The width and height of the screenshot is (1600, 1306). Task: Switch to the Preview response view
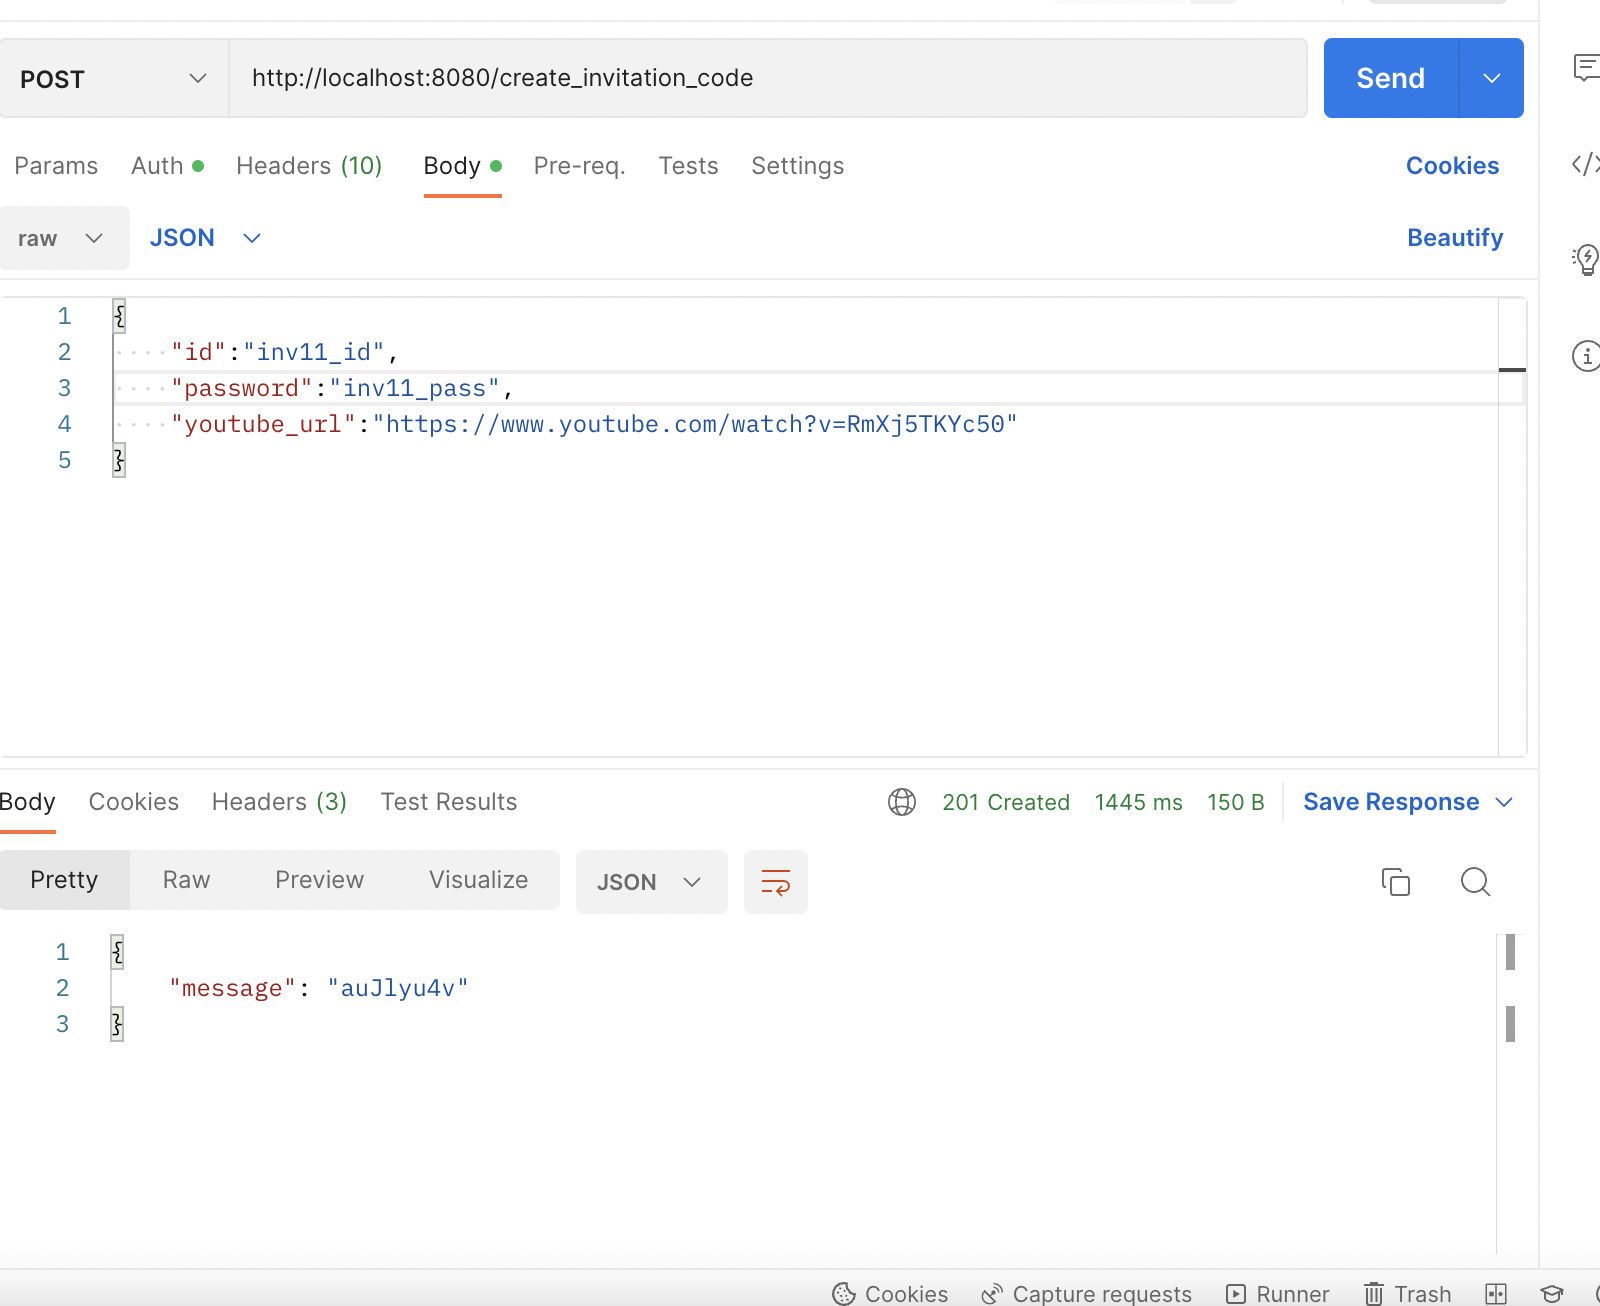pos(319,880)
